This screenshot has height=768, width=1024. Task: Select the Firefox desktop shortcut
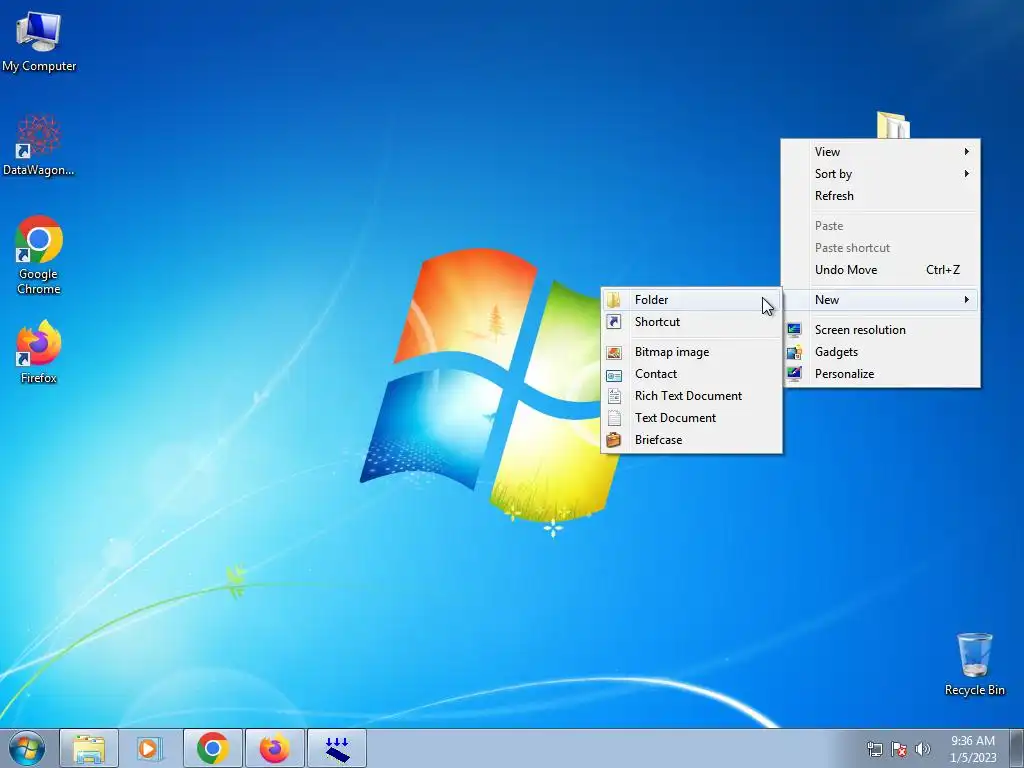pos(39,351)
